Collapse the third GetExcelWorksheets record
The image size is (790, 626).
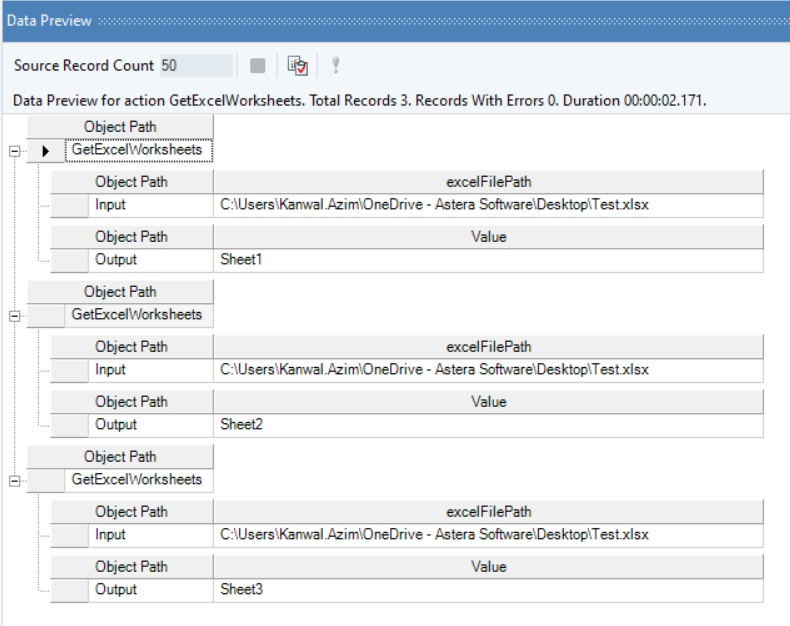click(14, 480)
